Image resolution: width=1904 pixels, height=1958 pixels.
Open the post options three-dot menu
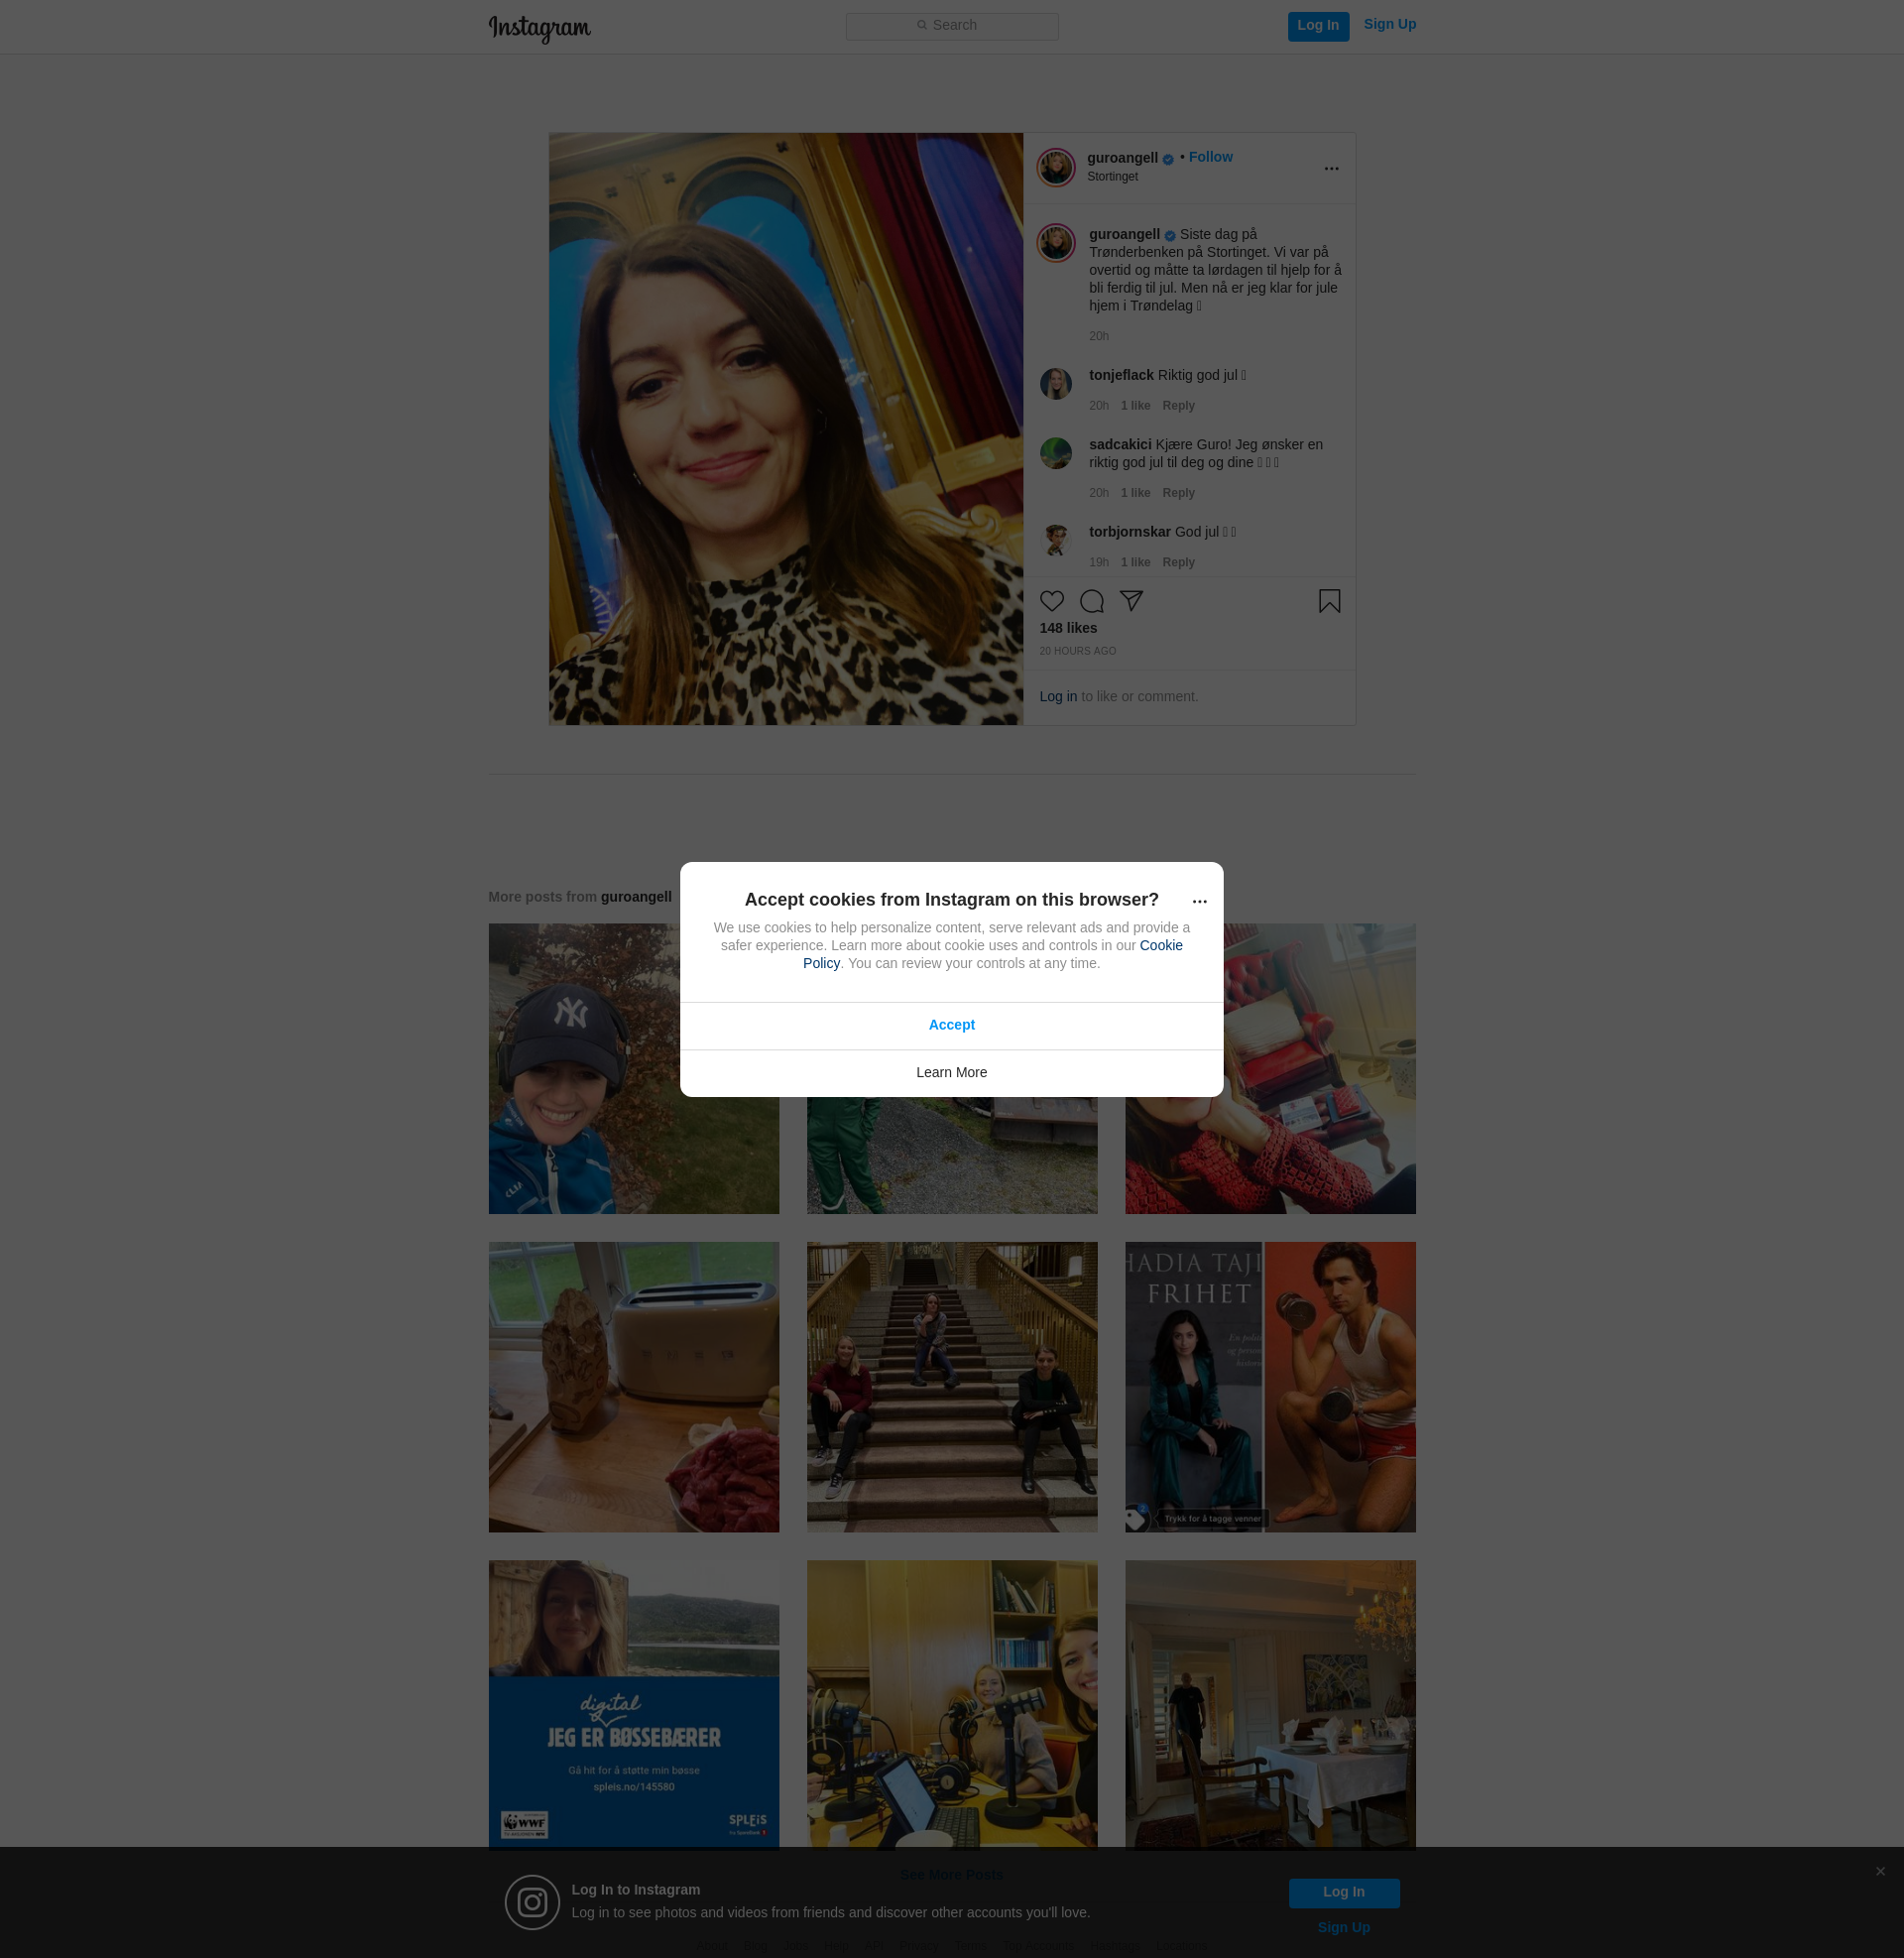pyautogui.click(x=1331, y=169)
